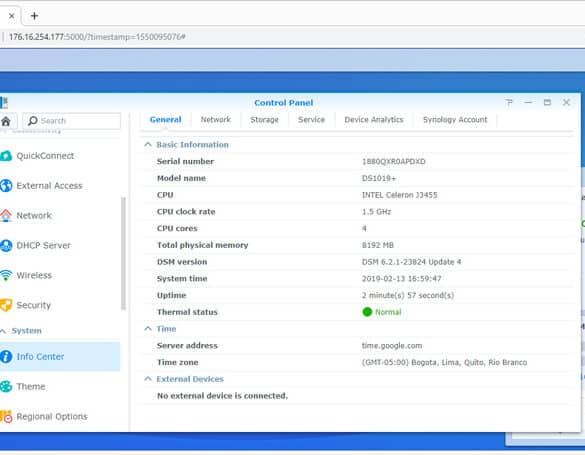Click the Security shield icon
585x455 pixels.
coord(6,305)
